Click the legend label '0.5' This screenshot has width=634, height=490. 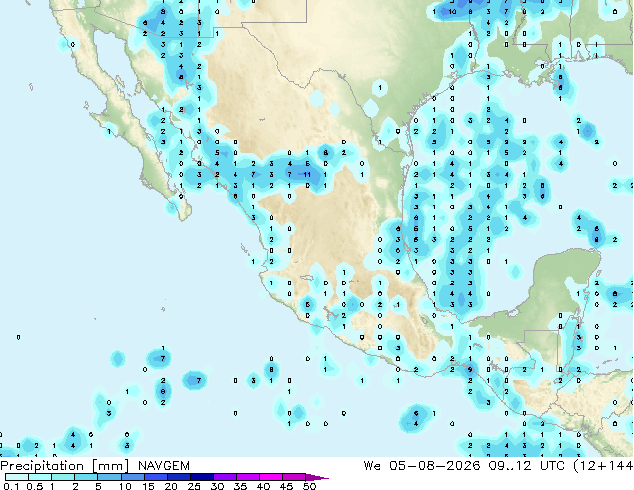click(35, 486)
